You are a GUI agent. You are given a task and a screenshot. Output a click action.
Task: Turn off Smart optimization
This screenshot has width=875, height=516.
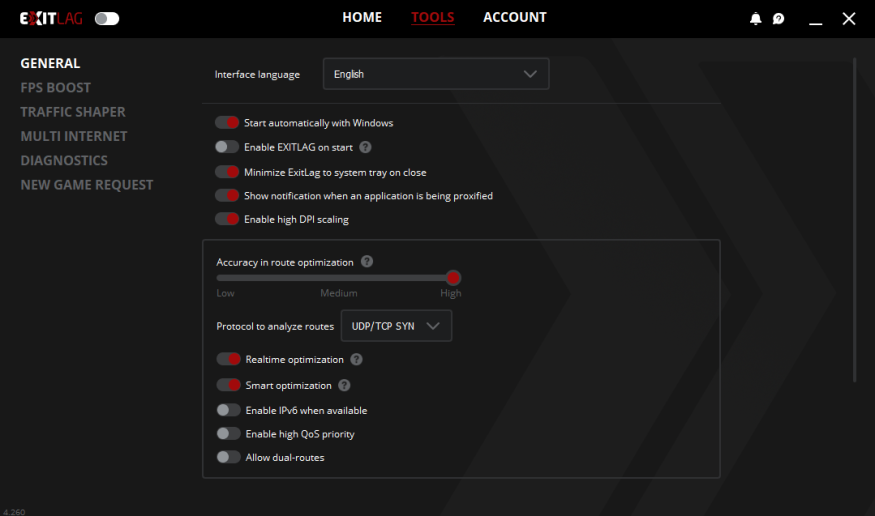228,385
